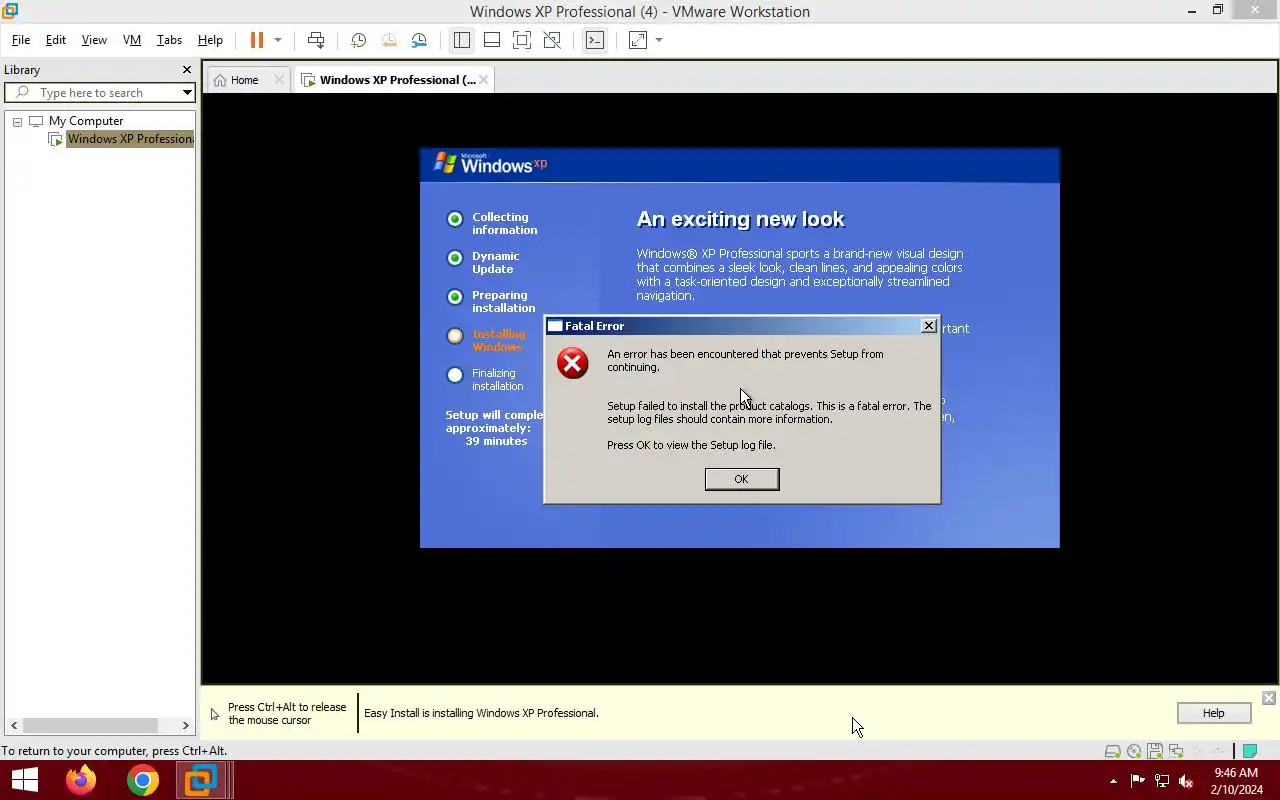The width and height of the screenshot is (1280, 800).
Task: Click the Installing Windows step indicator
Action: point(455,336)
